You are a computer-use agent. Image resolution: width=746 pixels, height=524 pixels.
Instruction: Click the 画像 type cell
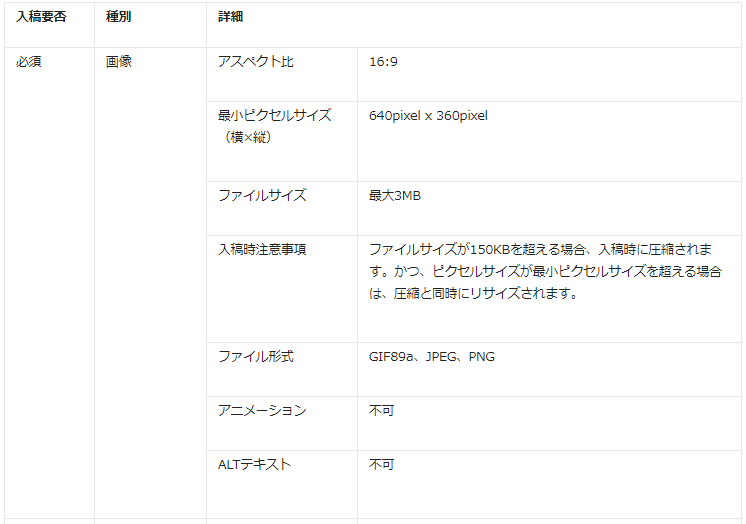119,62
